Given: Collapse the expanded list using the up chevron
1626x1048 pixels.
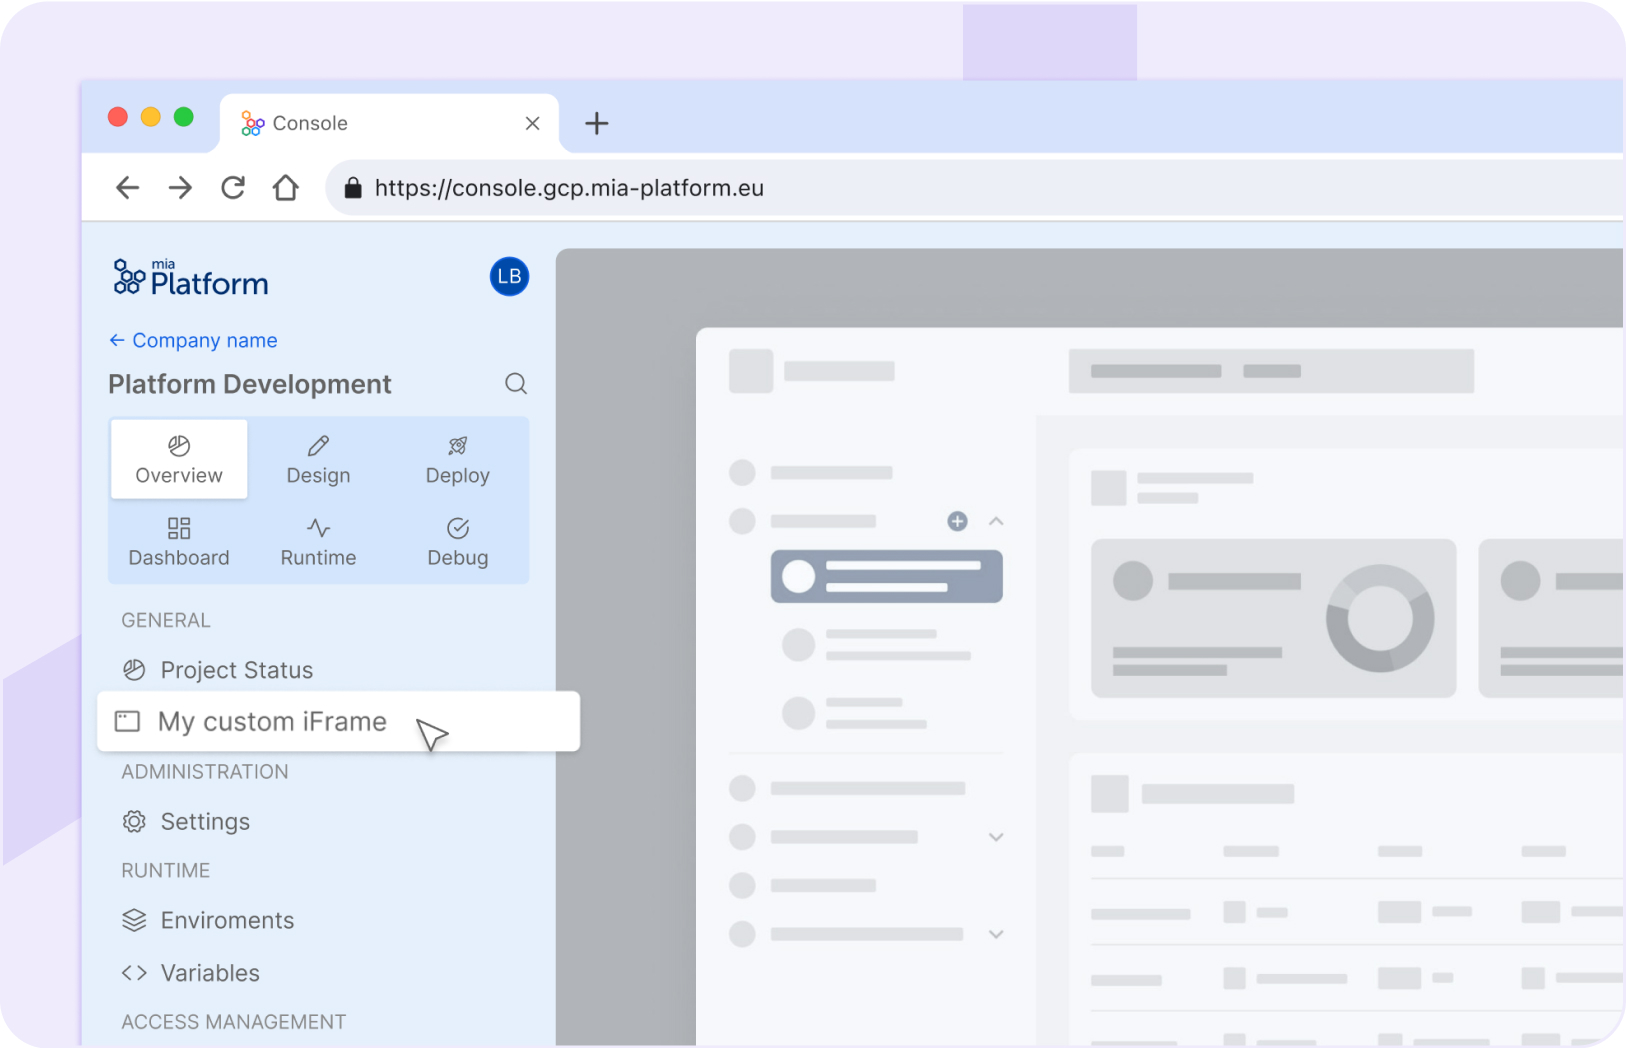Looking at the screenshot, I should pyautogui.click(x=996, y=521).
